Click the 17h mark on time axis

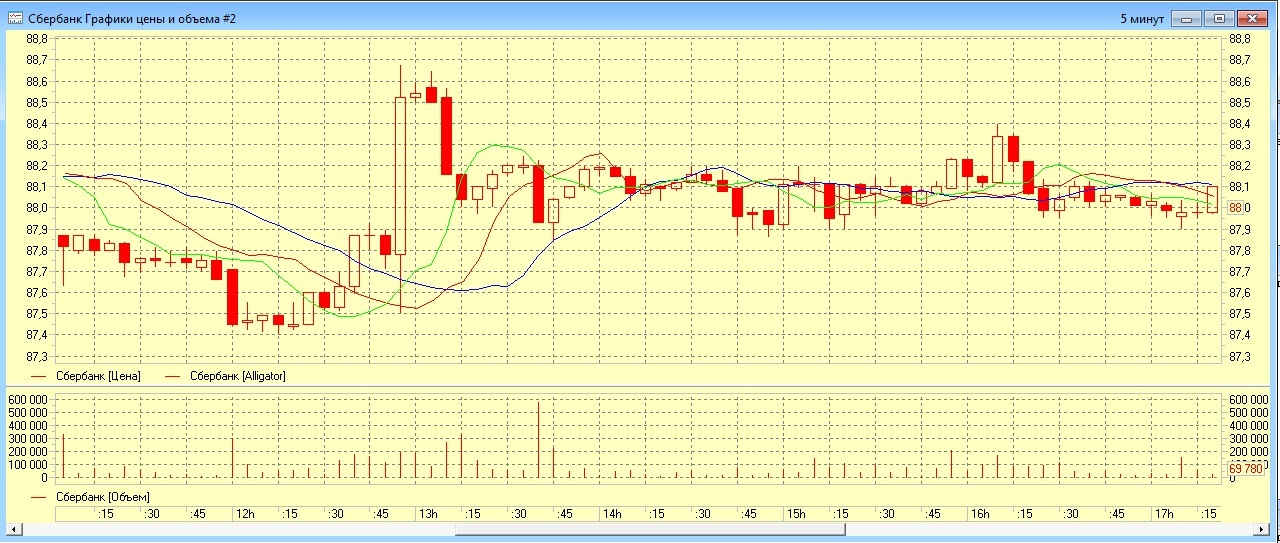1164,513
